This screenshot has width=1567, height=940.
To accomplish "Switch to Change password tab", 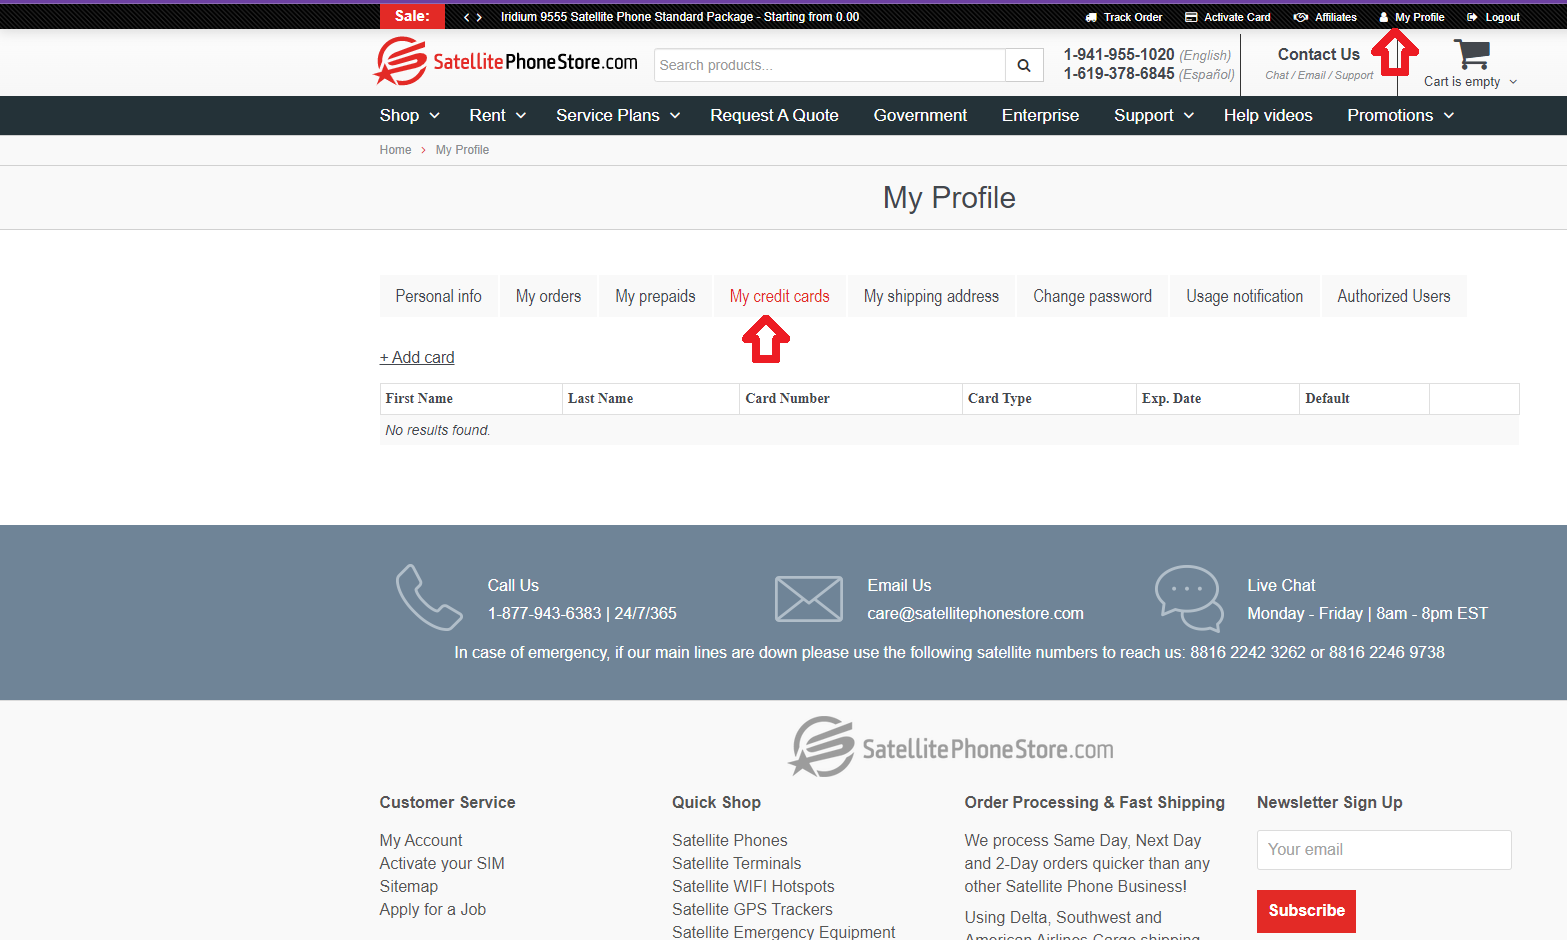I will pos(1092,296).
